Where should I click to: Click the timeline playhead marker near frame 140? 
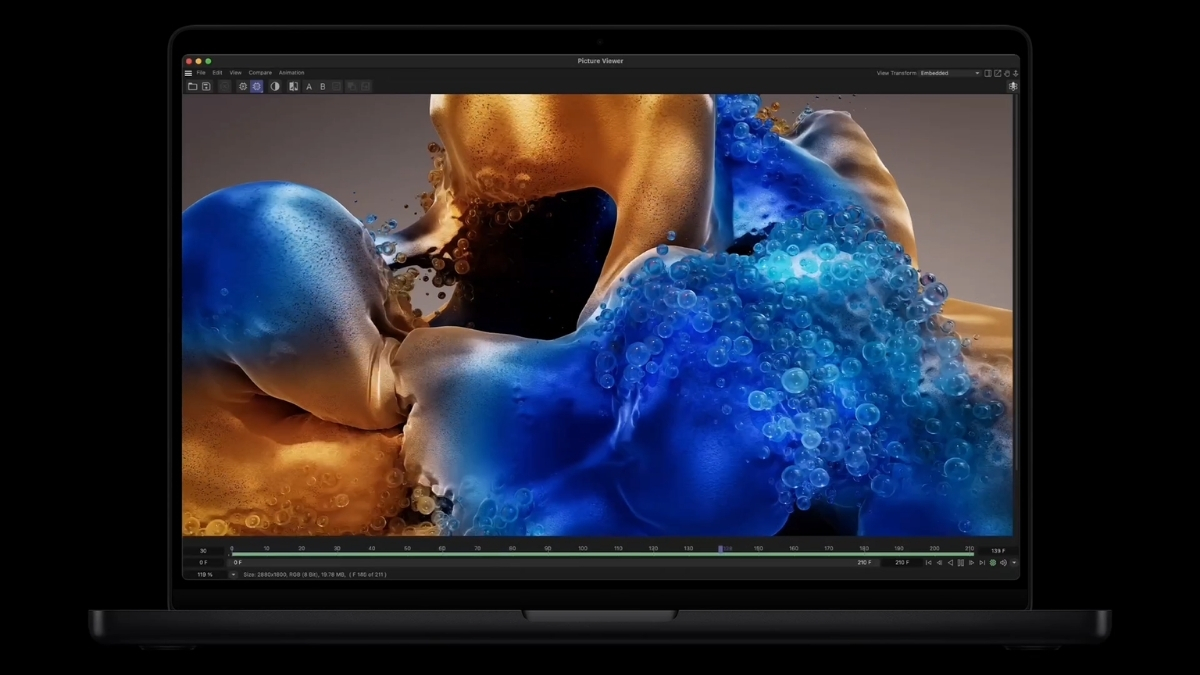[721, 549]
